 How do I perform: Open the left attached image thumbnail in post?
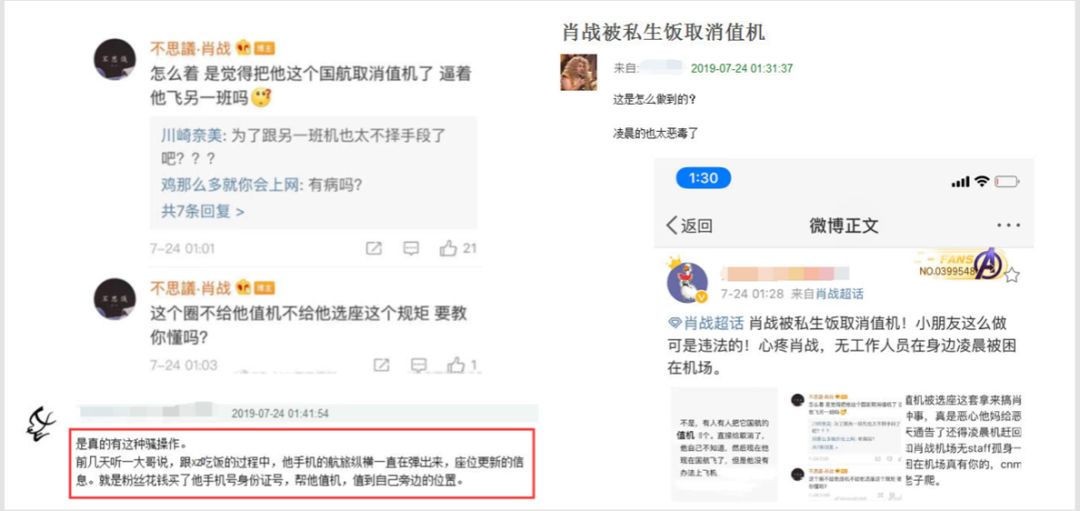724,443
